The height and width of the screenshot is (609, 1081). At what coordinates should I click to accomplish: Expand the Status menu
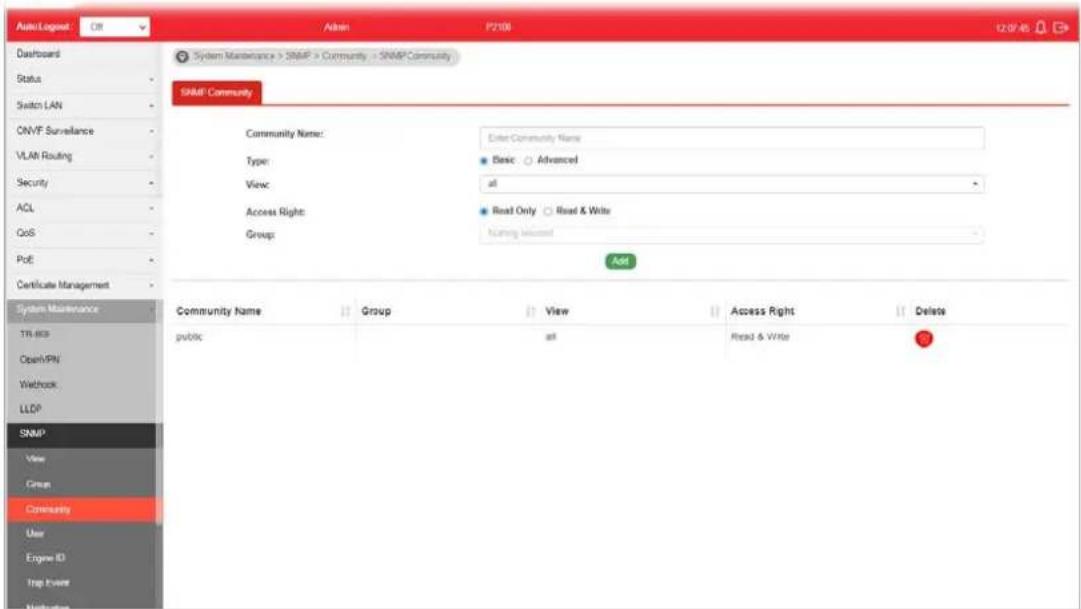pos(84,79)
